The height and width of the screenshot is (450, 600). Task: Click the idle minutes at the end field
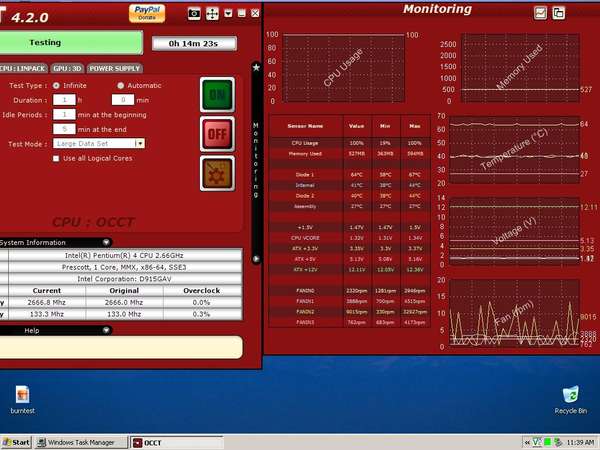click(x=64, y=129)
